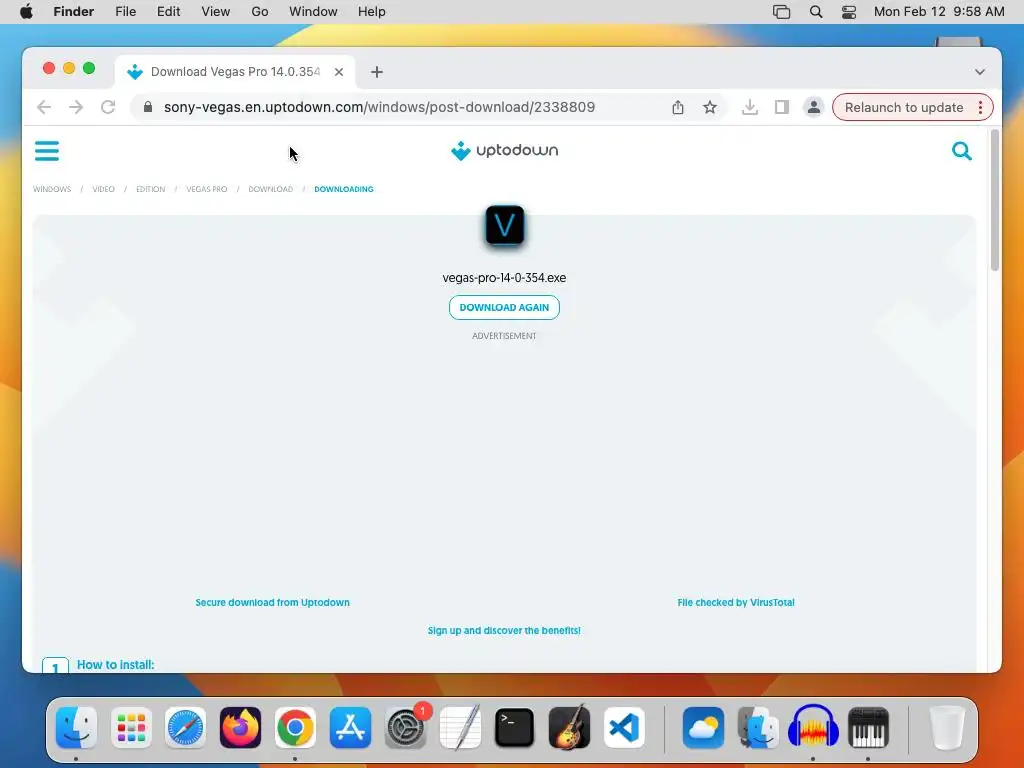Open the piano keyboard app in the Dock
This screenshot has height=768, width=1024.
[x=868, y=727]
